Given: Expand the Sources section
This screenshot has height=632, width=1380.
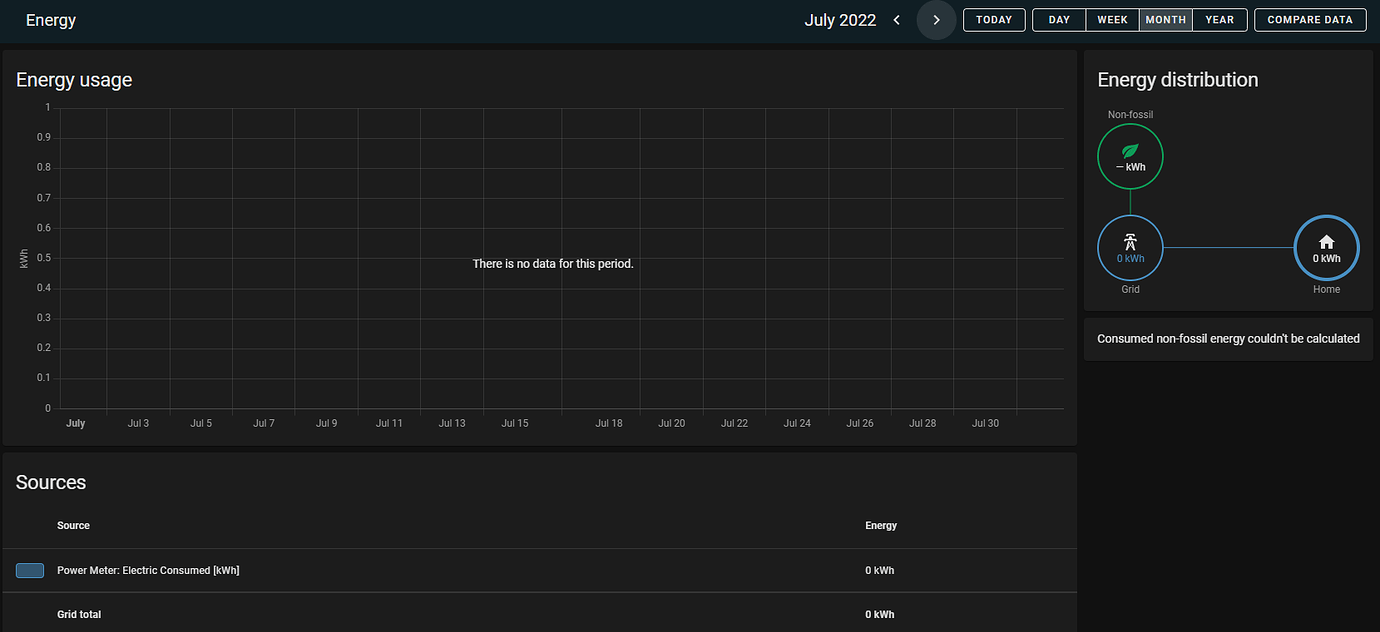Looking at the screenshot, I should click(51, 482).
